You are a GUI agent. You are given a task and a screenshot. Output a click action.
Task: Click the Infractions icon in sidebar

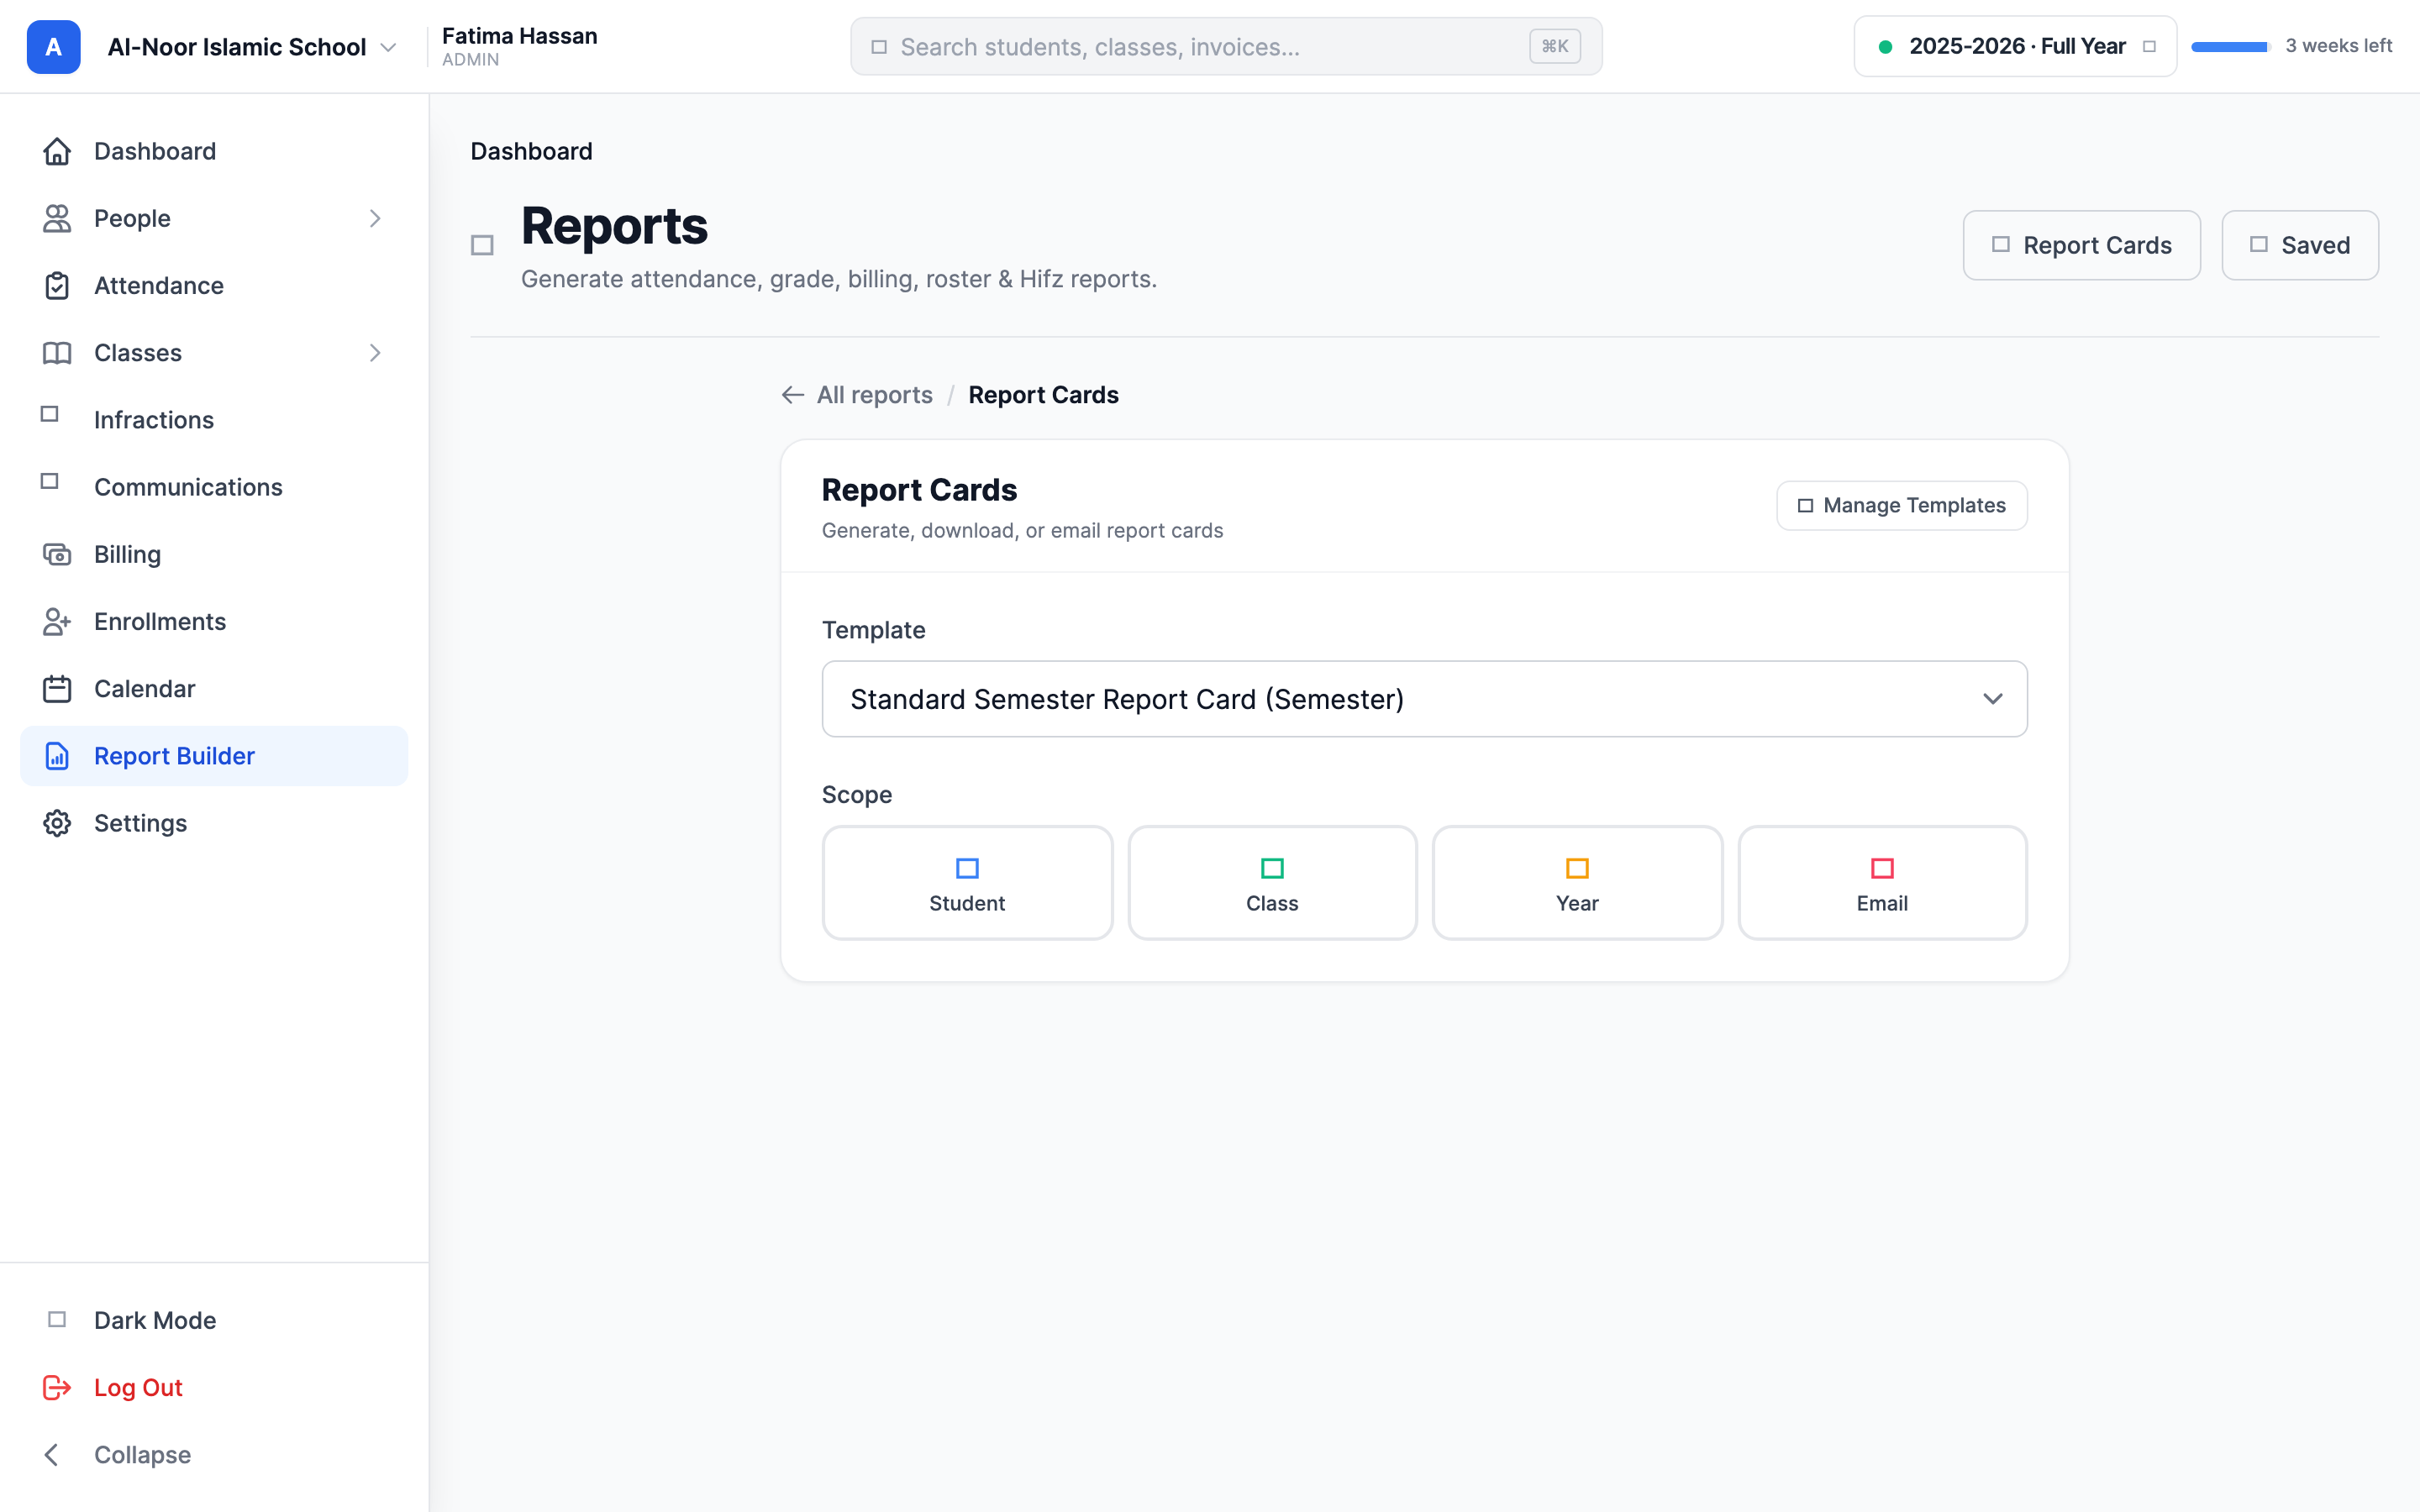49,414
